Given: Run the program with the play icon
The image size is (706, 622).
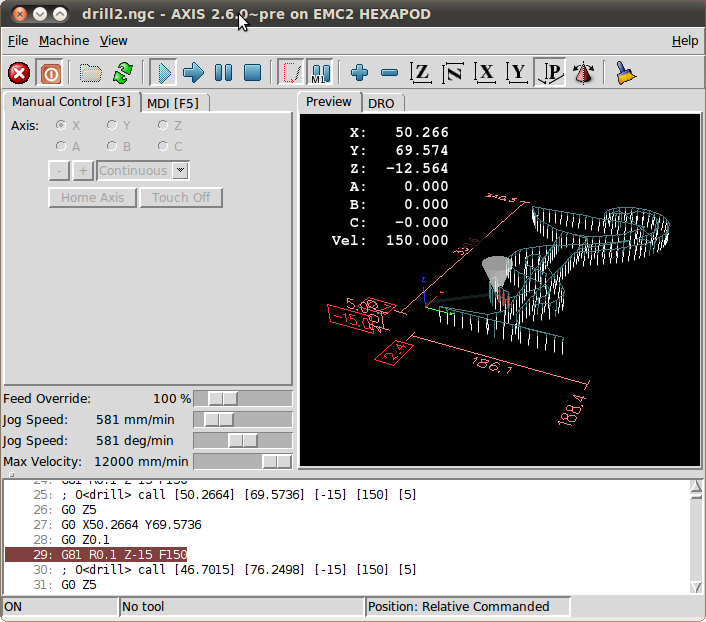Looking at the screenshot, I should point(163,73).
